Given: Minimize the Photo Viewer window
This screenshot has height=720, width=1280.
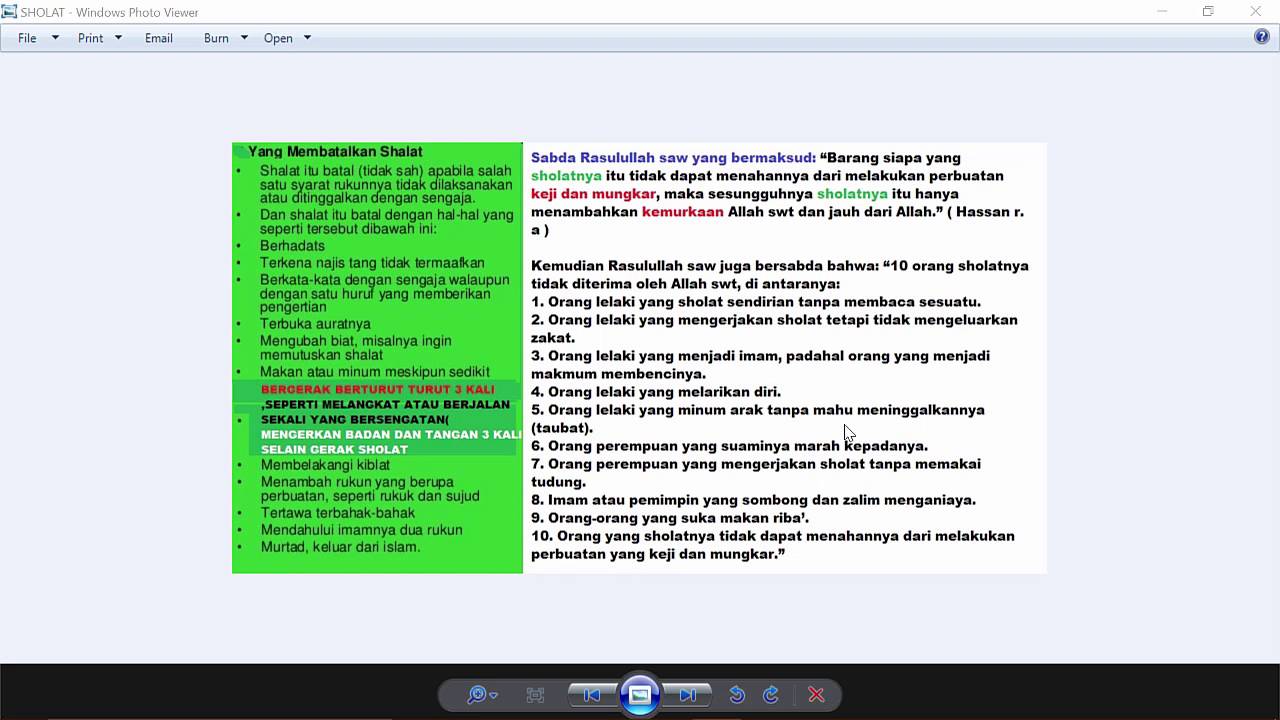Looking at the screenshot, I should pos(1162,12).
